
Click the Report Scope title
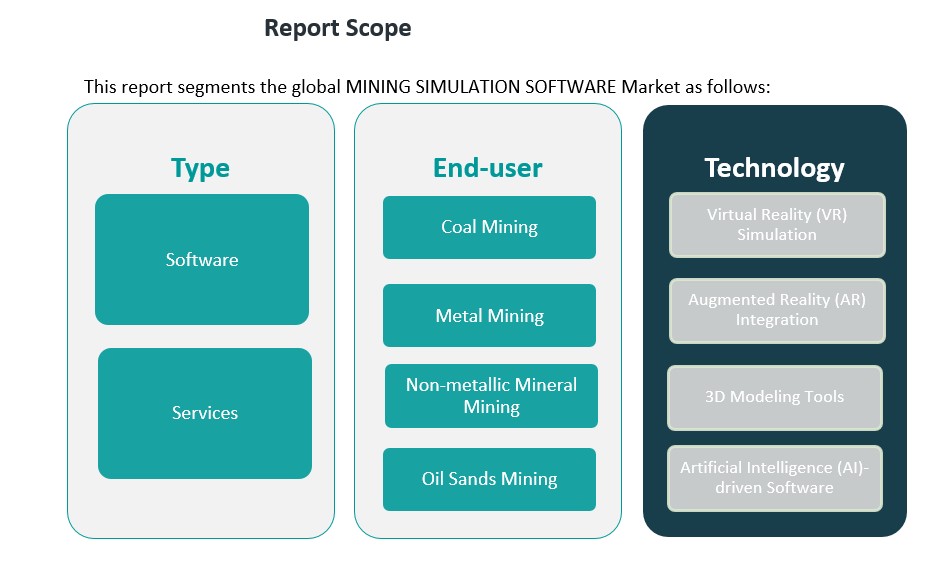[x=337, y=28]
